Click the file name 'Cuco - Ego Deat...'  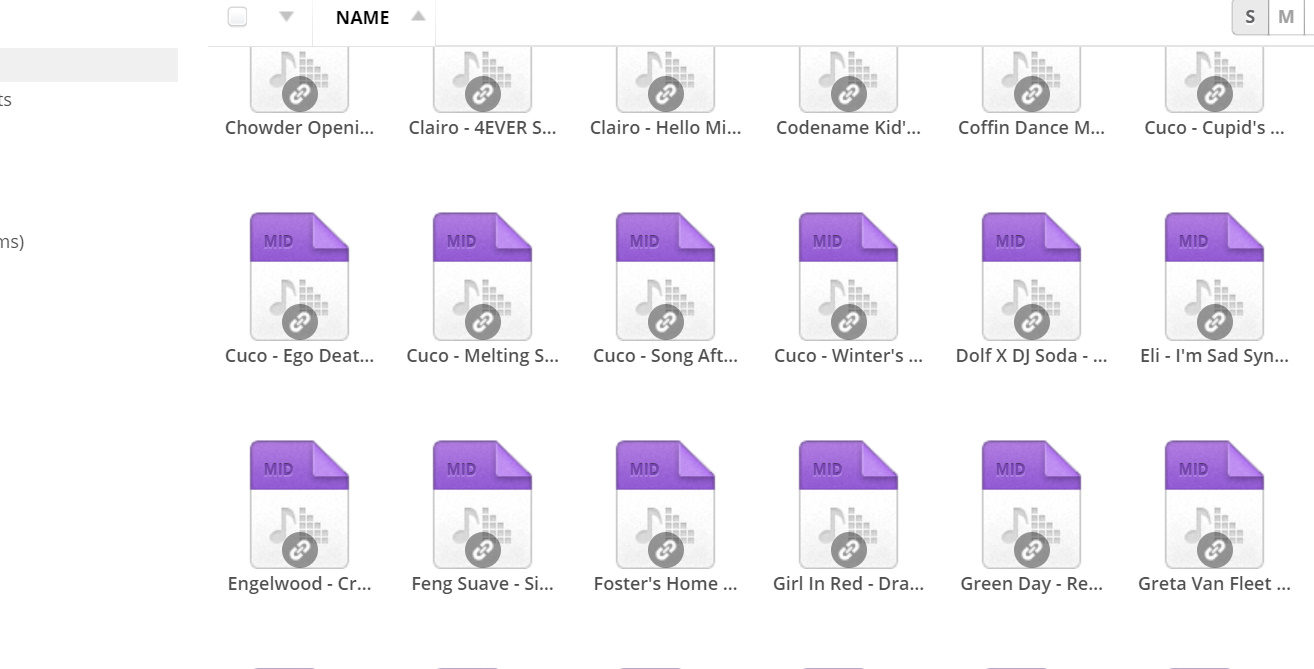pyautogui.click(x=299, y=356)
